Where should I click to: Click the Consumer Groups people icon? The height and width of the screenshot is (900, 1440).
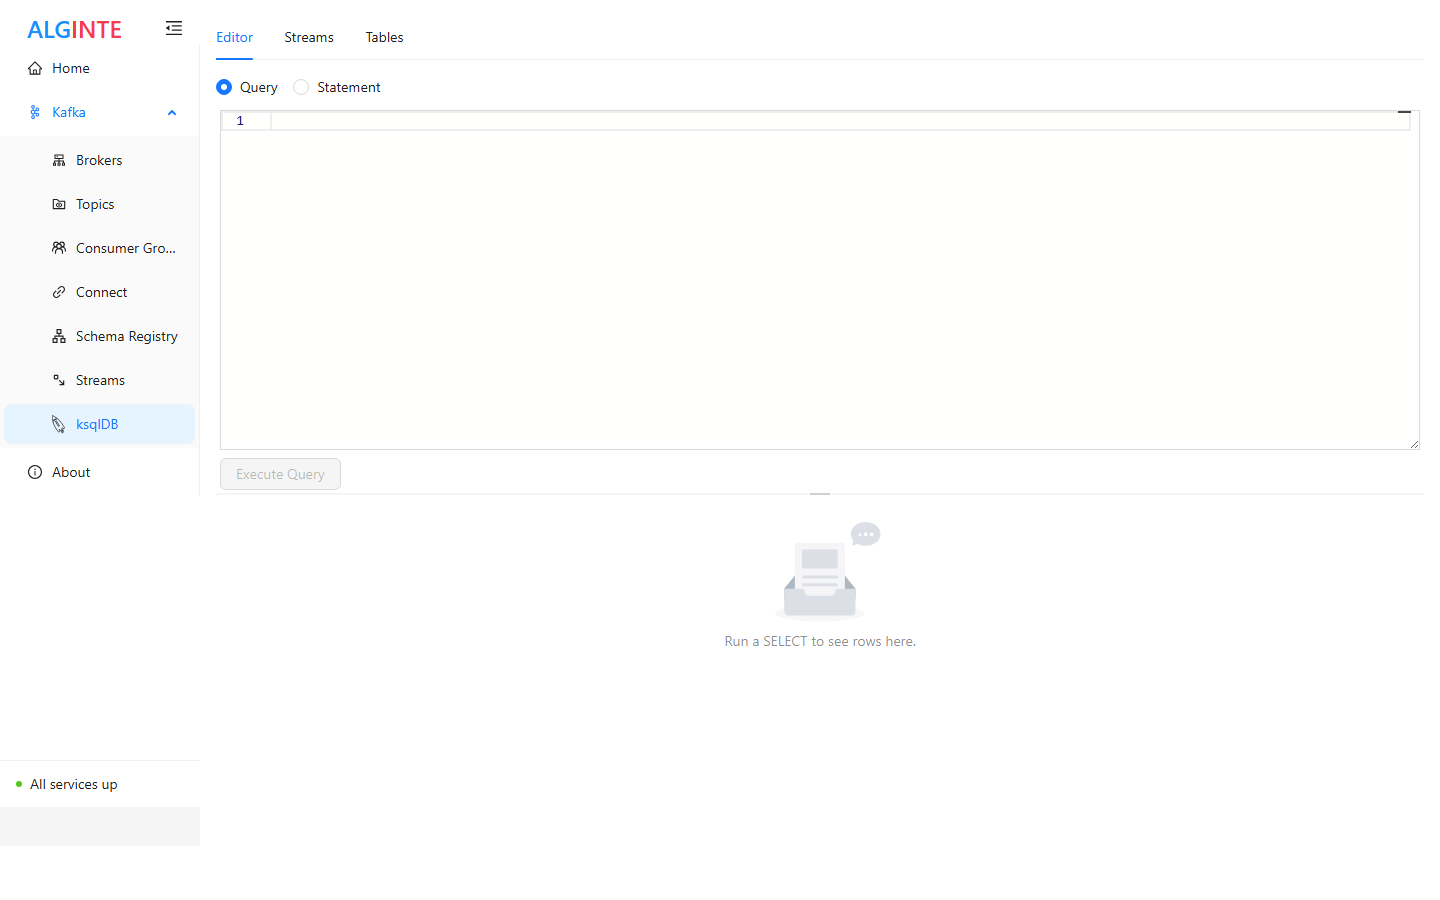click(x=59, y=248)
